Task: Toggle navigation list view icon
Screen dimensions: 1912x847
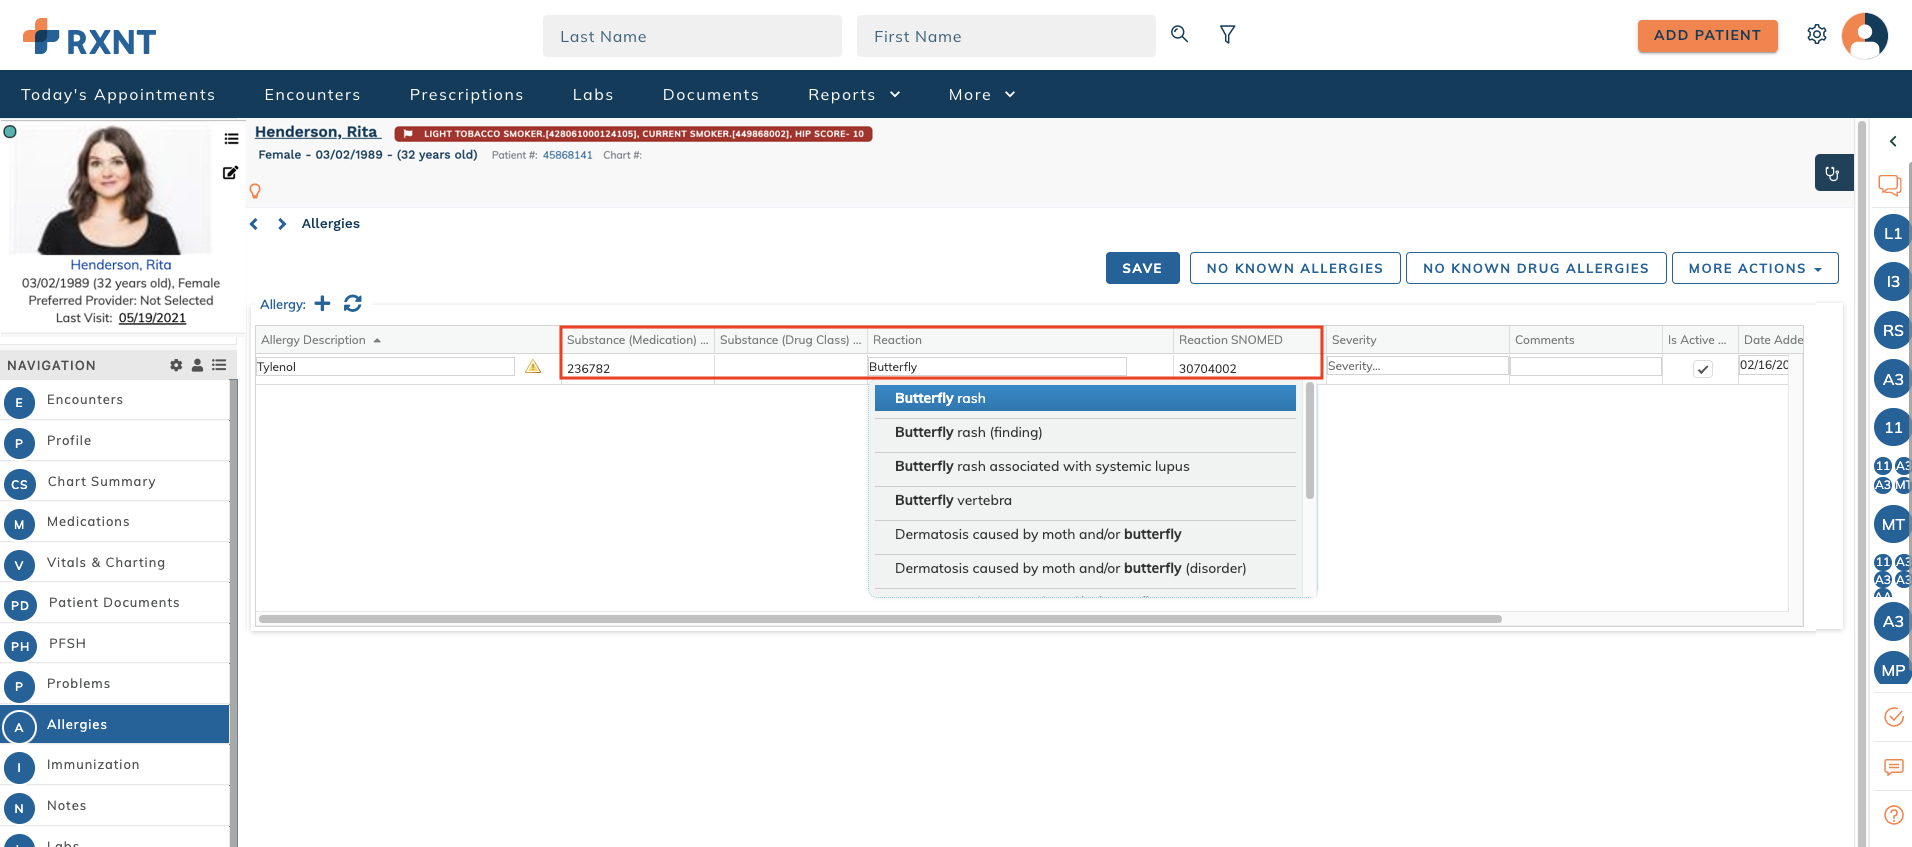Action: (x=219, y=365)
